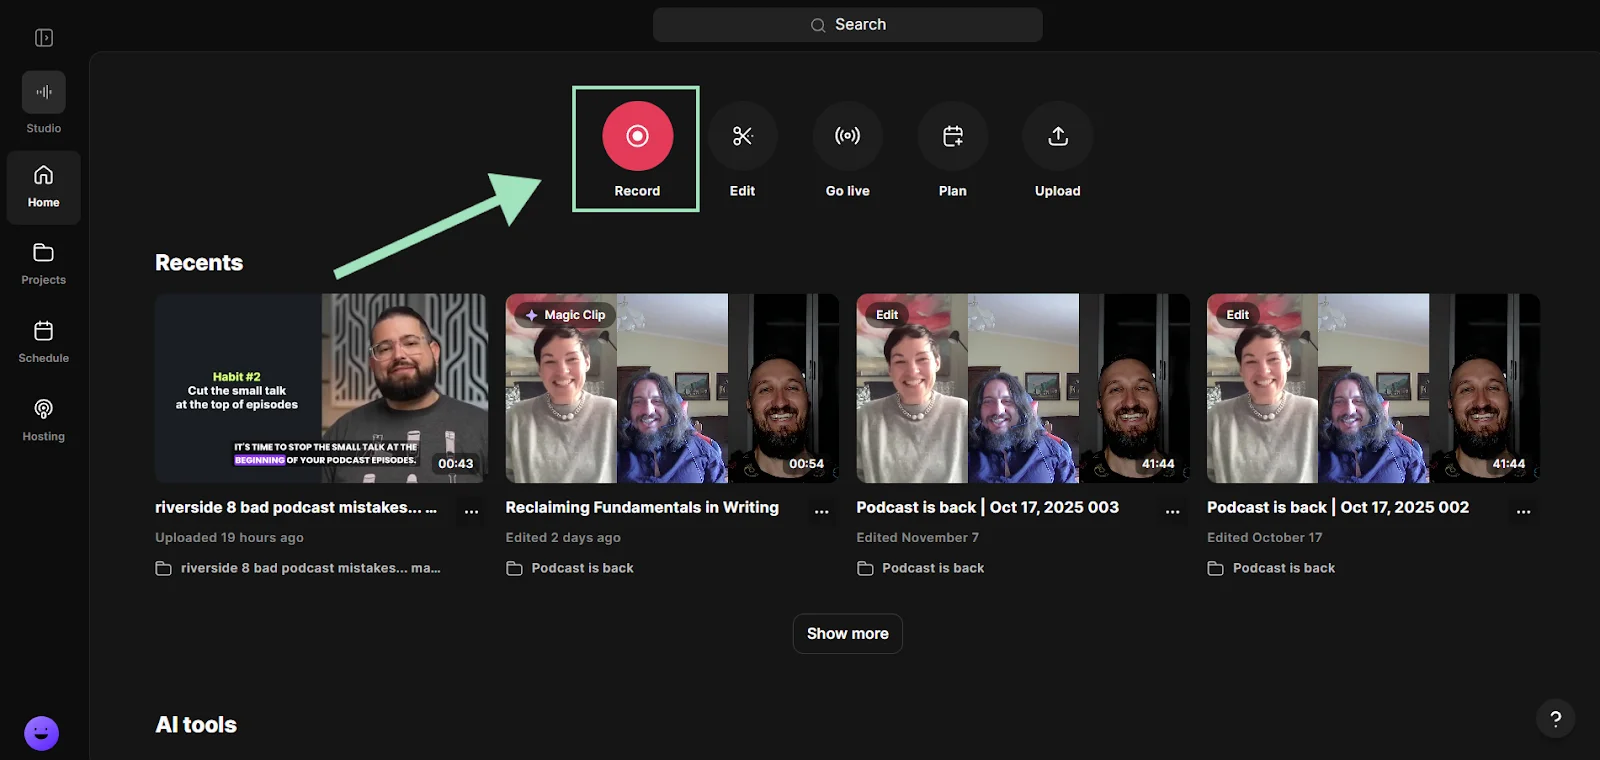Open riverside 8 bad podcast mistakes thumbnail
This screenshot has width=1600, height=760.
coord(321,388)
